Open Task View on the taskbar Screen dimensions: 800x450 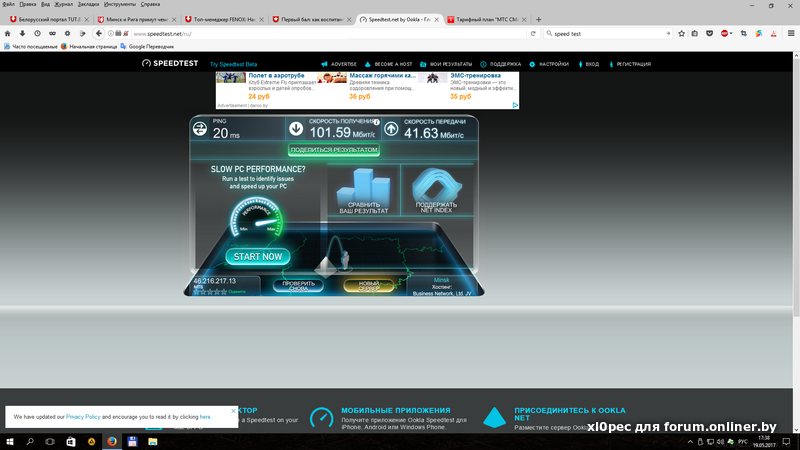click(x=50, y=442)
